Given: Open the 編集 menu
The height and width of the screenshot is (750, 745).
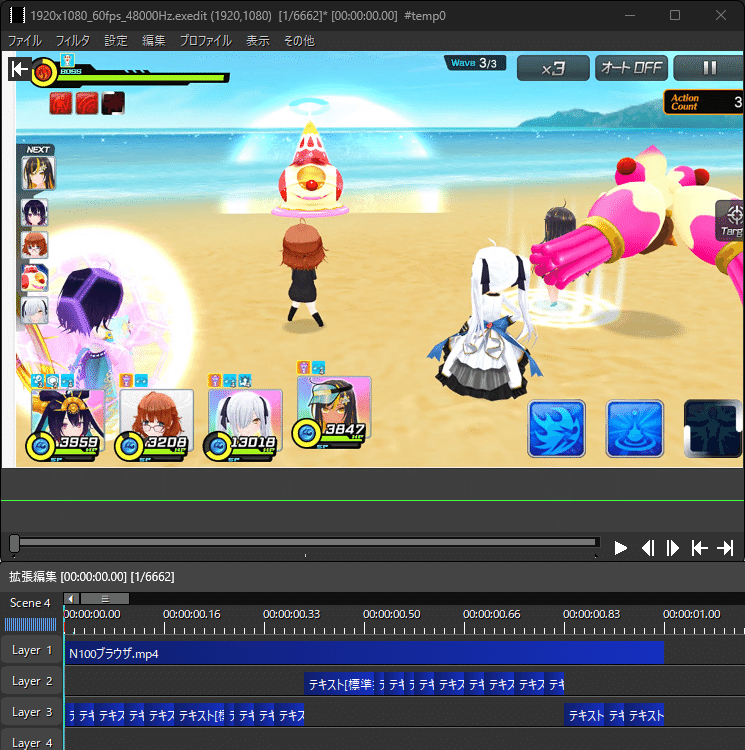Looking at the screenshot, I should pyautogui.click(x=153, y=41).
